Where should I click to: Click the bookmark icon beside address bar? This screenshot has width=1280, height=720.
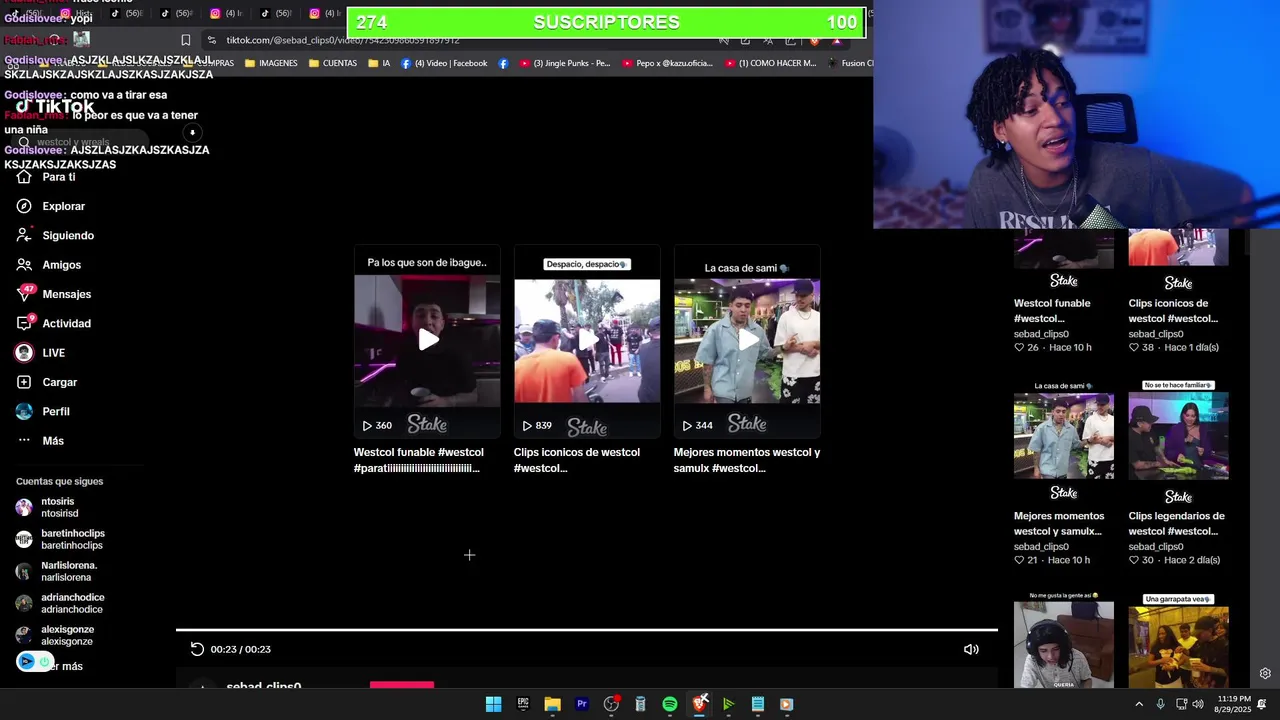(185, 40)
